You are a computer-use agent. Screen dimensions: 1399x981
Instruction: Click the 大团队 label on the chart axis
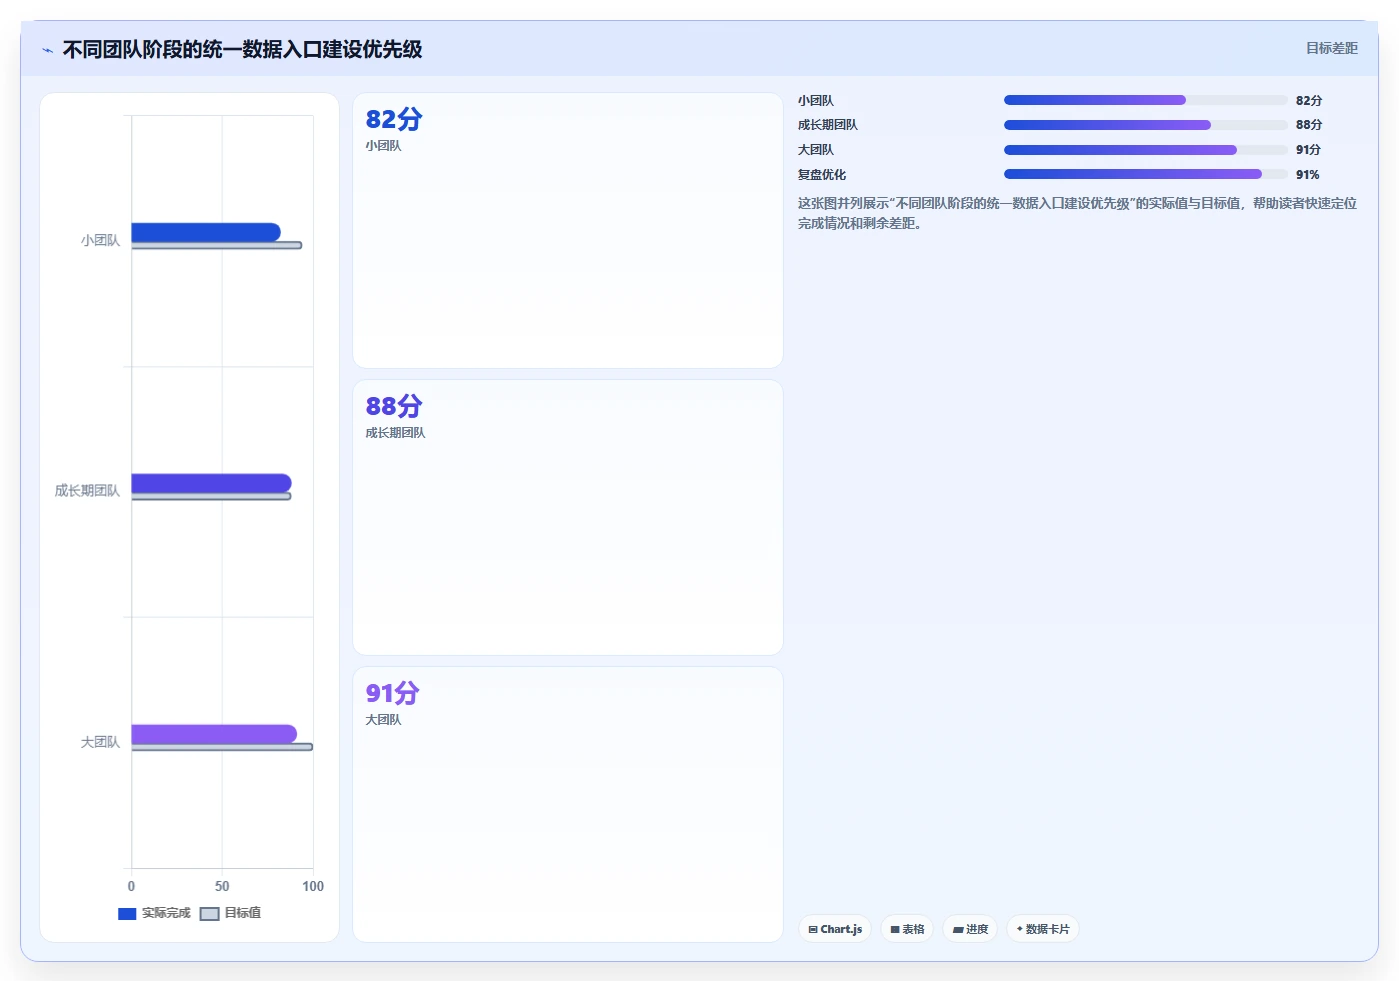tap(100, 742)
